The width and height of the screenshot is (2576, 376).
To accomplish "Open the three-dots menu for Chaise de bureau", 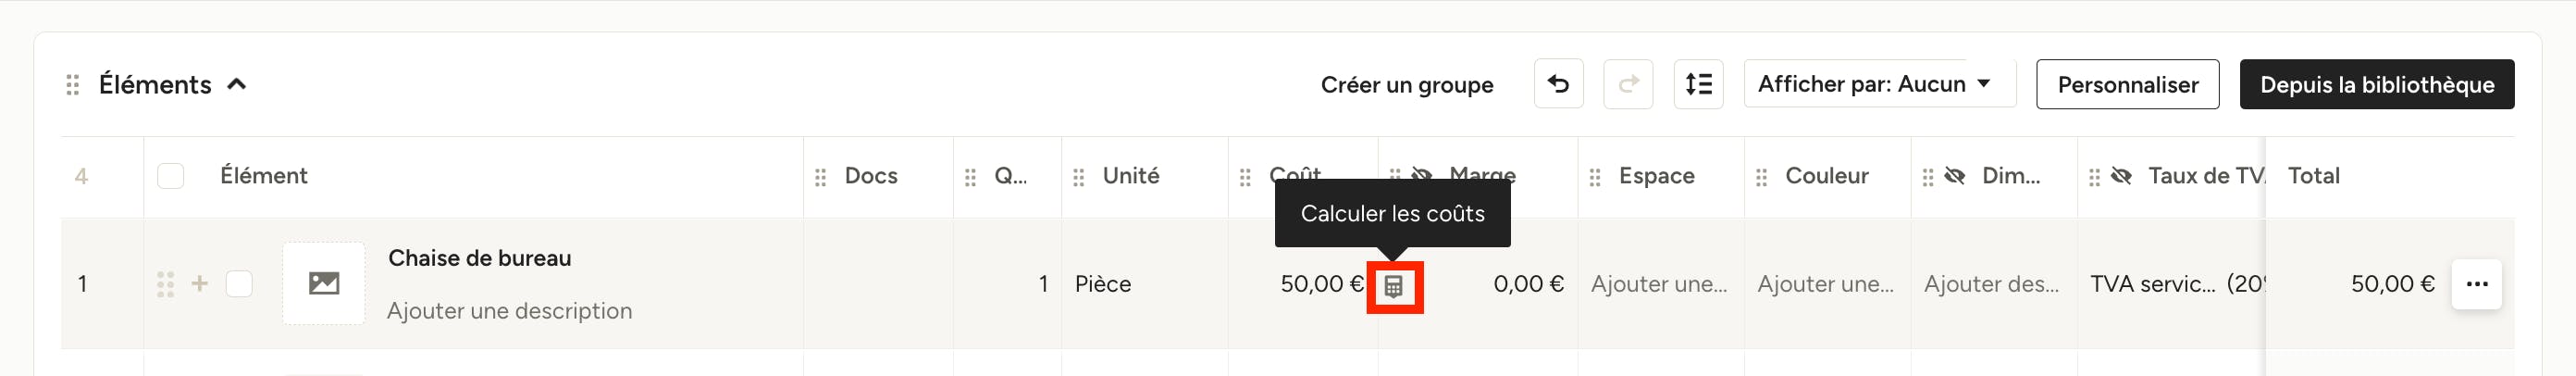I will (2476, 284).
